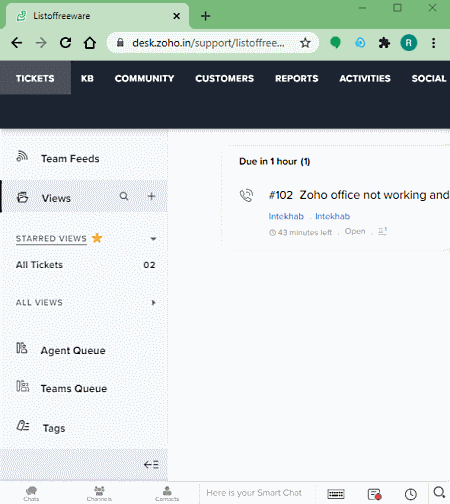Image resolution: width=450 pixels, height=504 pixels.
Task: Open the Teams Queue icon
Action: [x=23, y=386]
